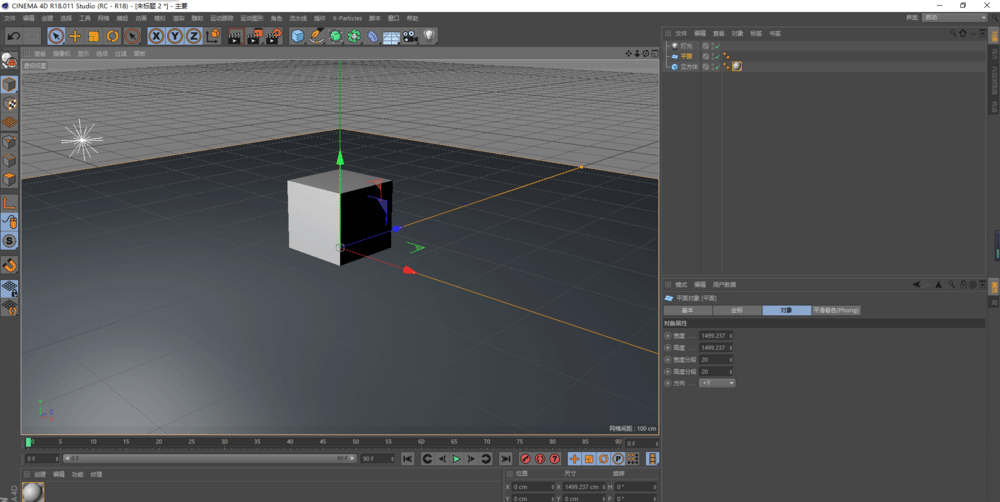1000x502 pixels.
Task: Click the 宽度 value input field
Action: click(716, 336)
